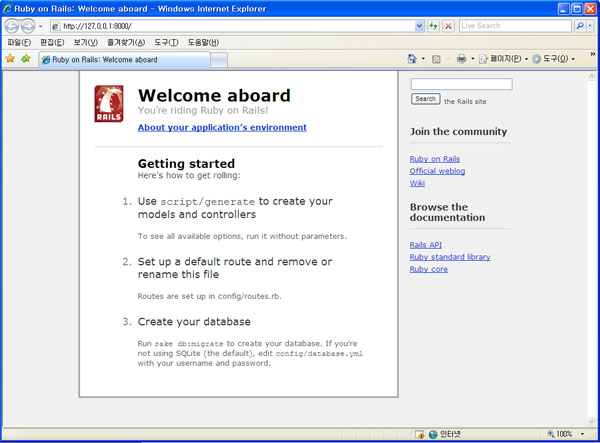Click the address bar URL field
600x443 pixels.
pos(233,26)
